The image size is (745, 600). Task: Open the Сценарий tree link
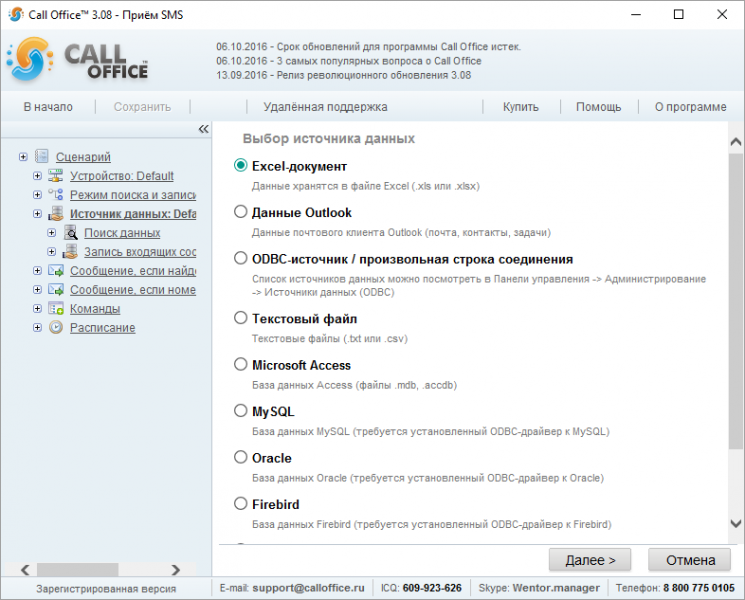pos(83,157)
